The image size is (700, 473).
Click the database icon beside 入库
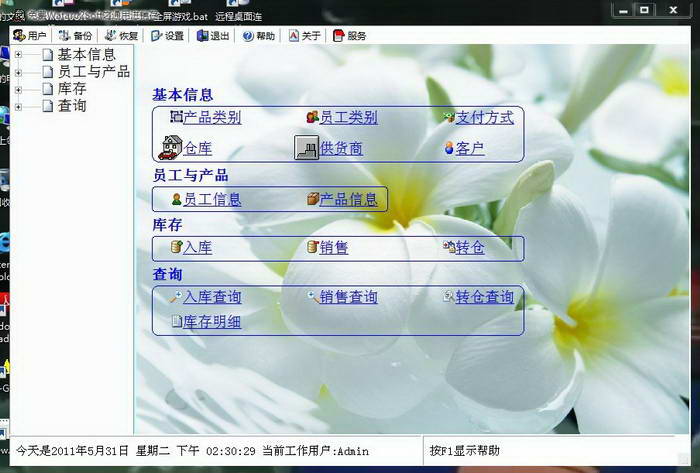coord(177,247)
